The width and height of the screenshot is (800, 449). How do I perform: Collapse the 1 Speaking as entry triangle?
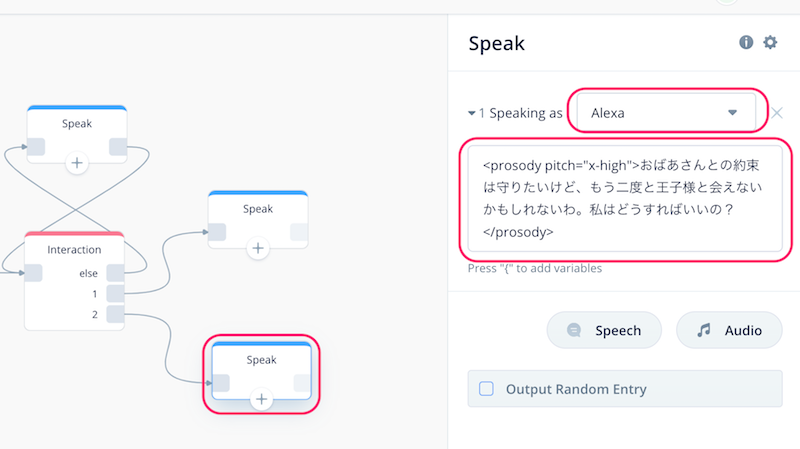[x=471, y=113]
